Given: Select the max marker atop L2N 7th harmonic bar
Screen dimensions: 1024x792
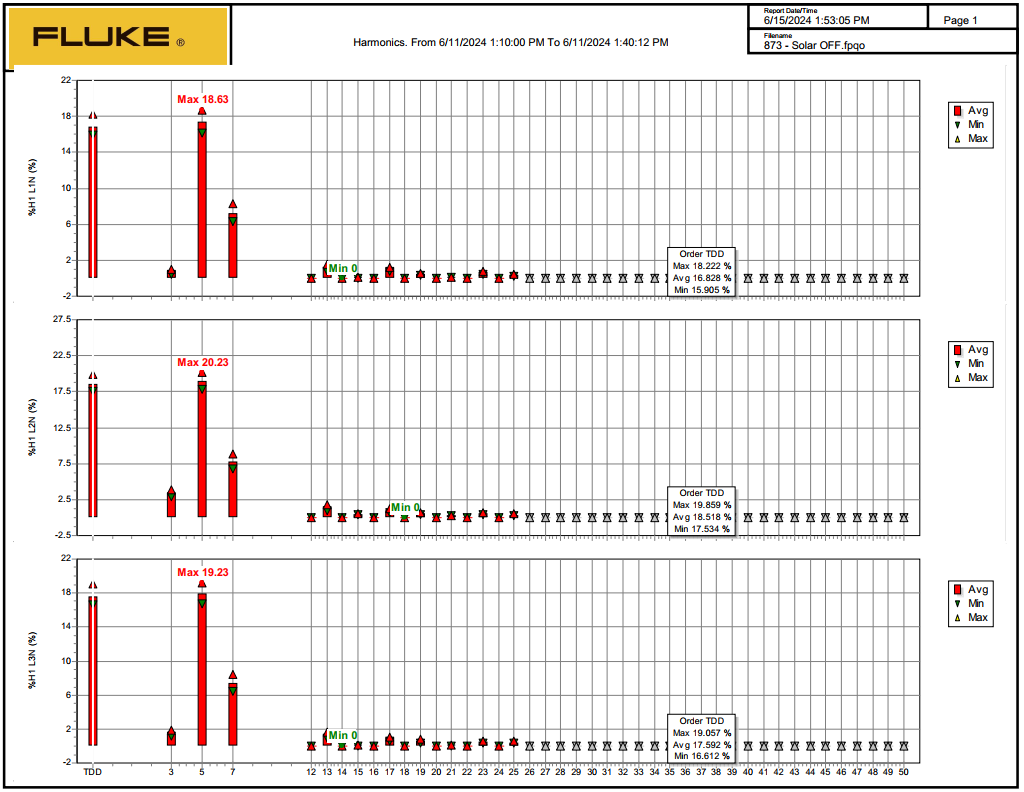Looking at the screenshot, I should (233, 454).
